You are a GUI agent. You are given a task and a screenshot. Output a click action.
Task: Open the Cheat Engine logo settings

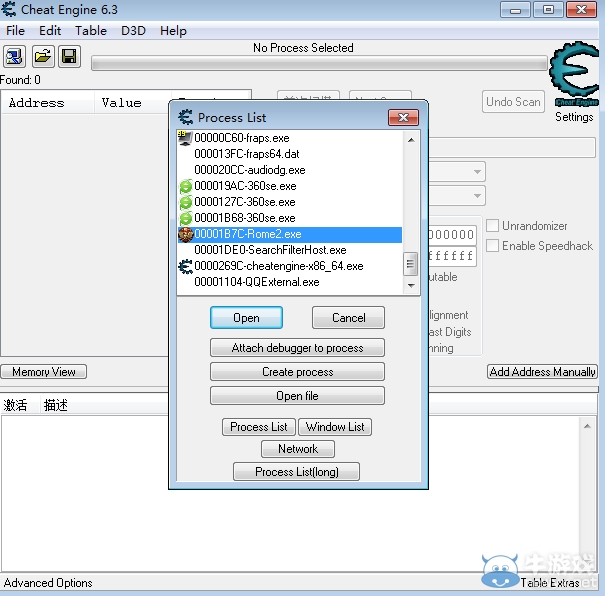coord(574,73)
